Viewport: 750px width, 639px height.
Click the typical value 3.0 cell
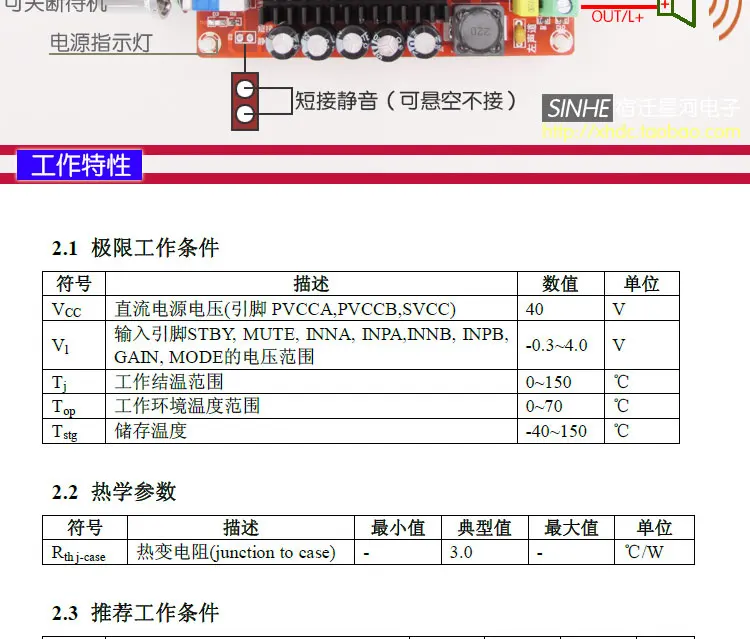tap(485, 552)
